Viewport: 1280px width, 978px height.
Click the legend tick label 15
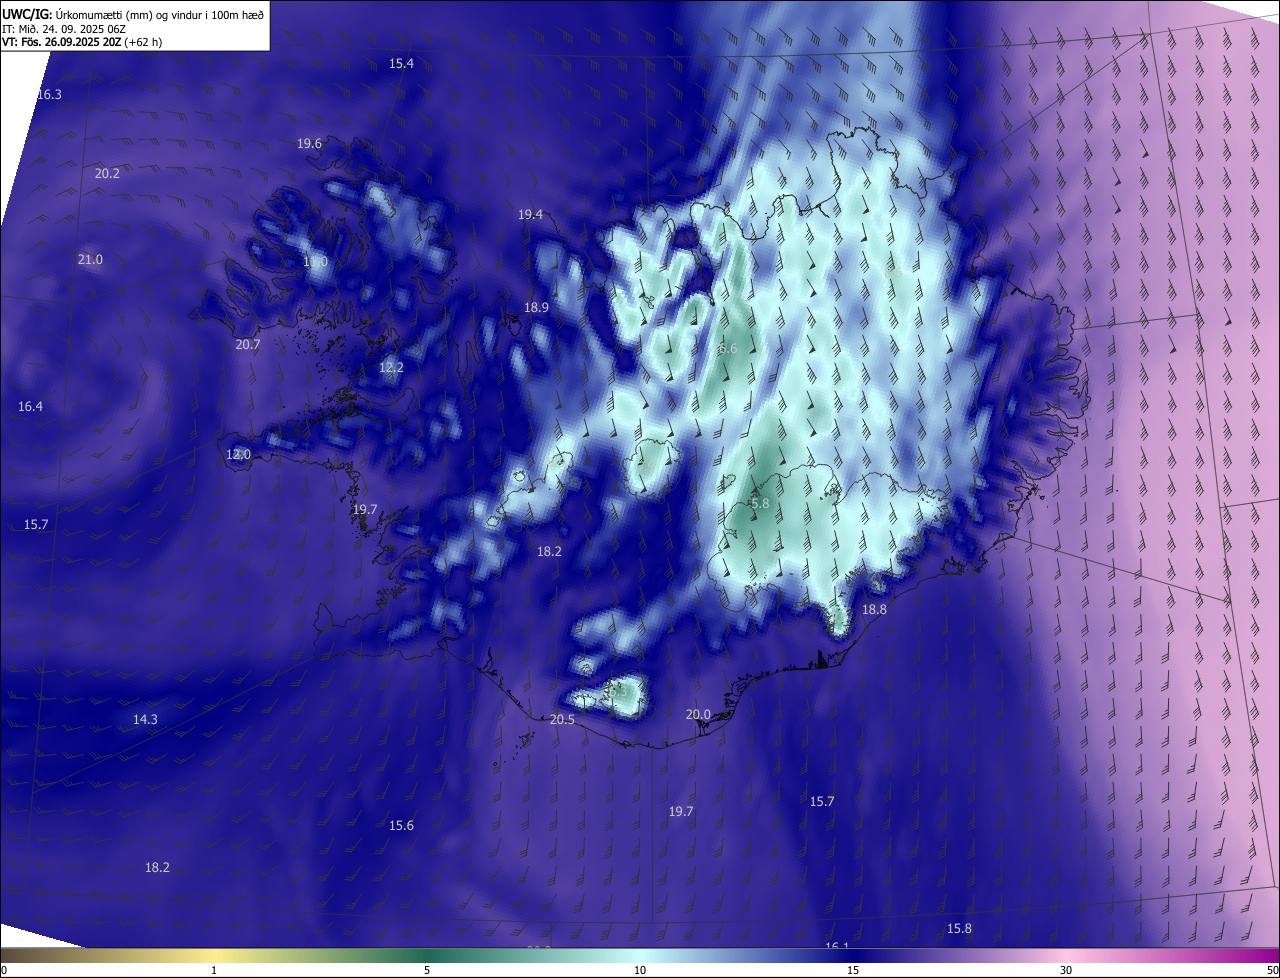tap(853, 971)
